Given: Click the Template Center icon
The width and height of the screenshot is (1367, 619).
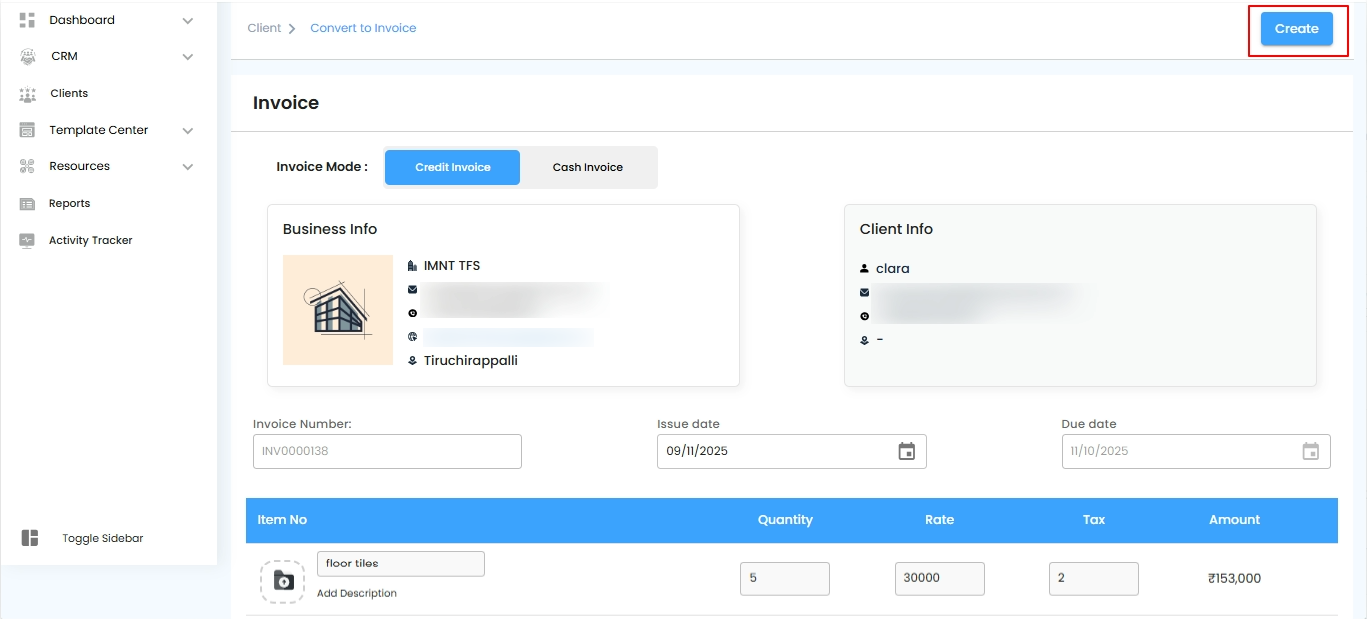Looking at the screenshot, I should point(28,130).
